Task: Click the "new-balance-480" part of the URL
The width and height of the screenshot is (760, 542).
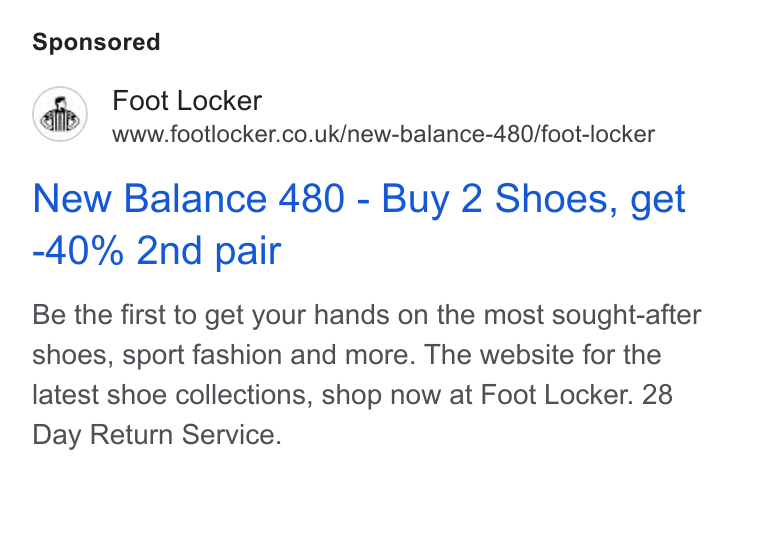Action: [440, 134]
